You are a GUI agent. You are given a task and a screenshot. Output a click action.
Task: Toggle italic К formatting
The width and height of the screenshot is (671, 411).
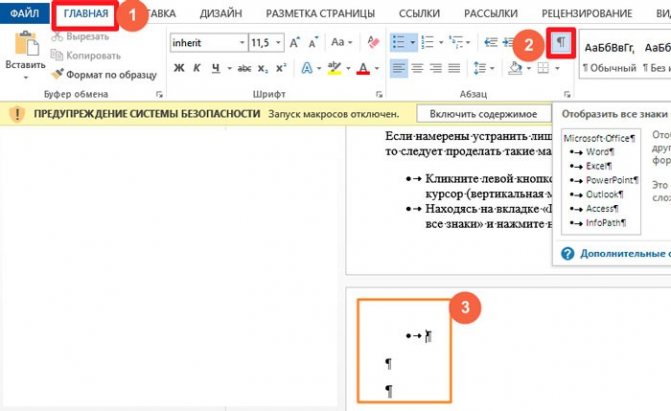[197, 68]
